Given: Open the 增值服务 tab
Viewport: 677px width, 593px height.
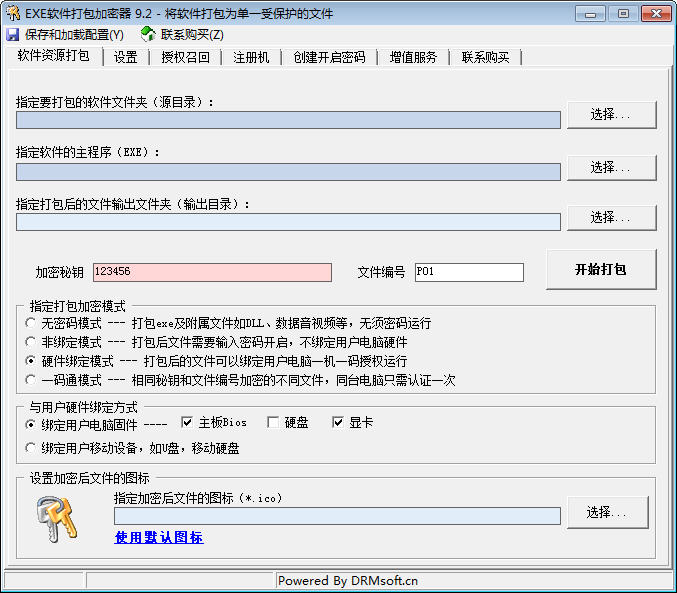Looking at the screenshot, I should (x=413, y=57).
